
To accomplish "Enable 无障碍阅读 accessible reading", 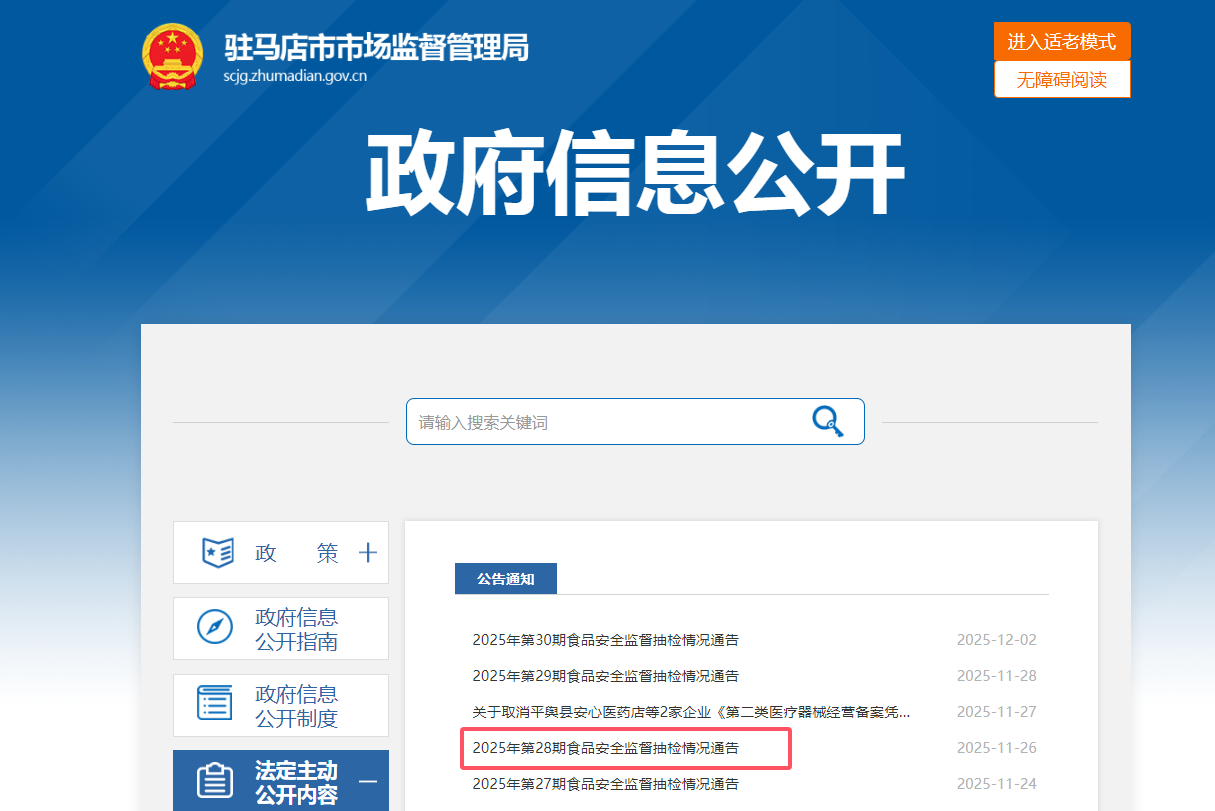I will pos(1061,80).
